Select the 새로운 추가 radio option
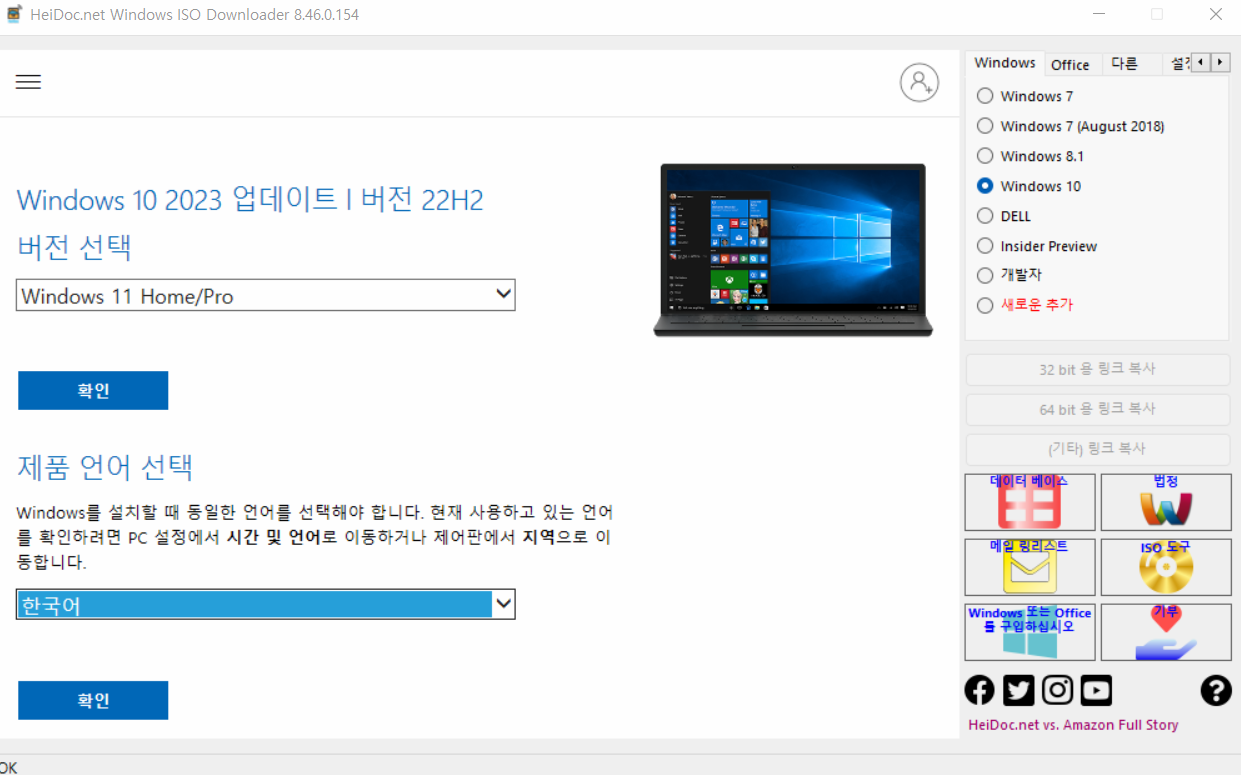The width and height of the screenshot is (1241, 775). coord(1025,305)
